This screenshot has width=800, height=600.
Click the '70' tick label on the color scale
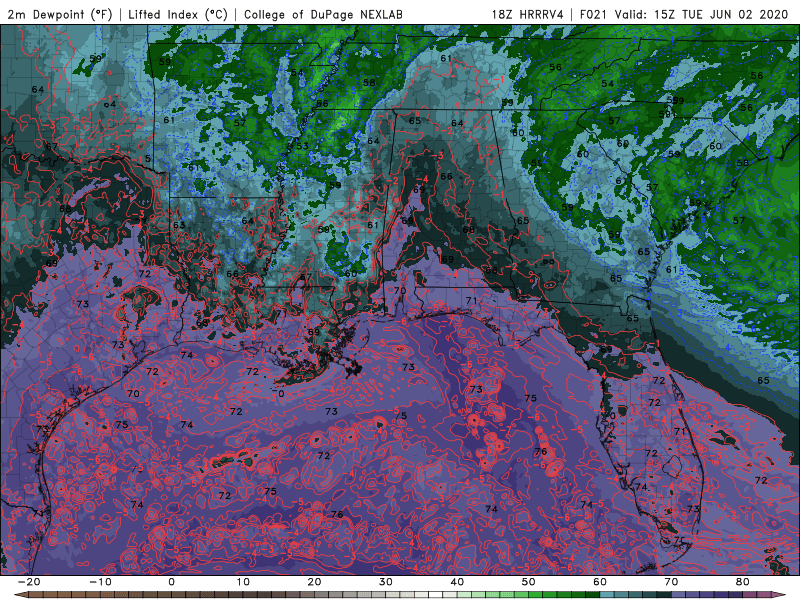[x=671, y=582]
